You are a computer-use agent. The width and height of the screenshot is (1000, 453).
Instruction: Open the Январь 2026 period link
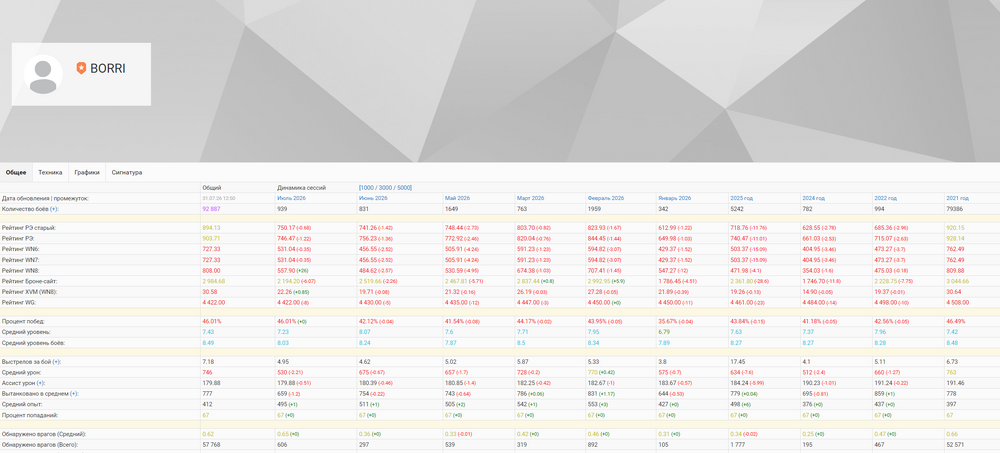coord(675,198)
